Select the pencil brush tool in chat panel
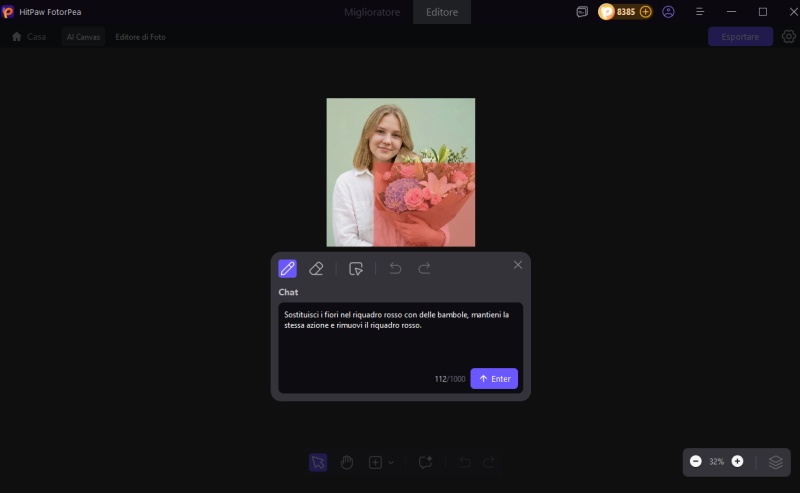Screen dimensions: 800x493 coord(287,268)
